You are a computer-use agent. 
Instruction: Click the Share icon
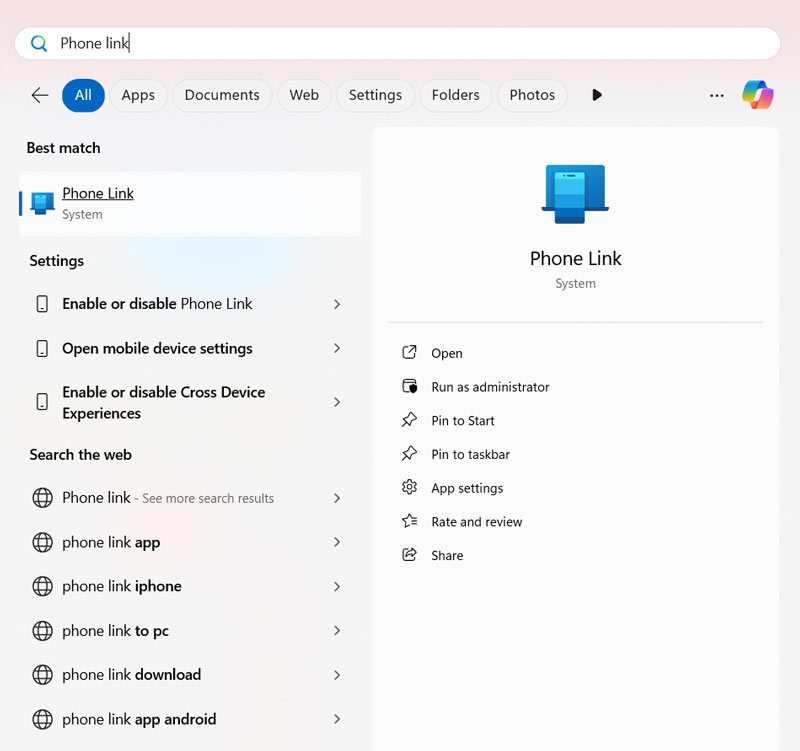click(x=409, y=555)
